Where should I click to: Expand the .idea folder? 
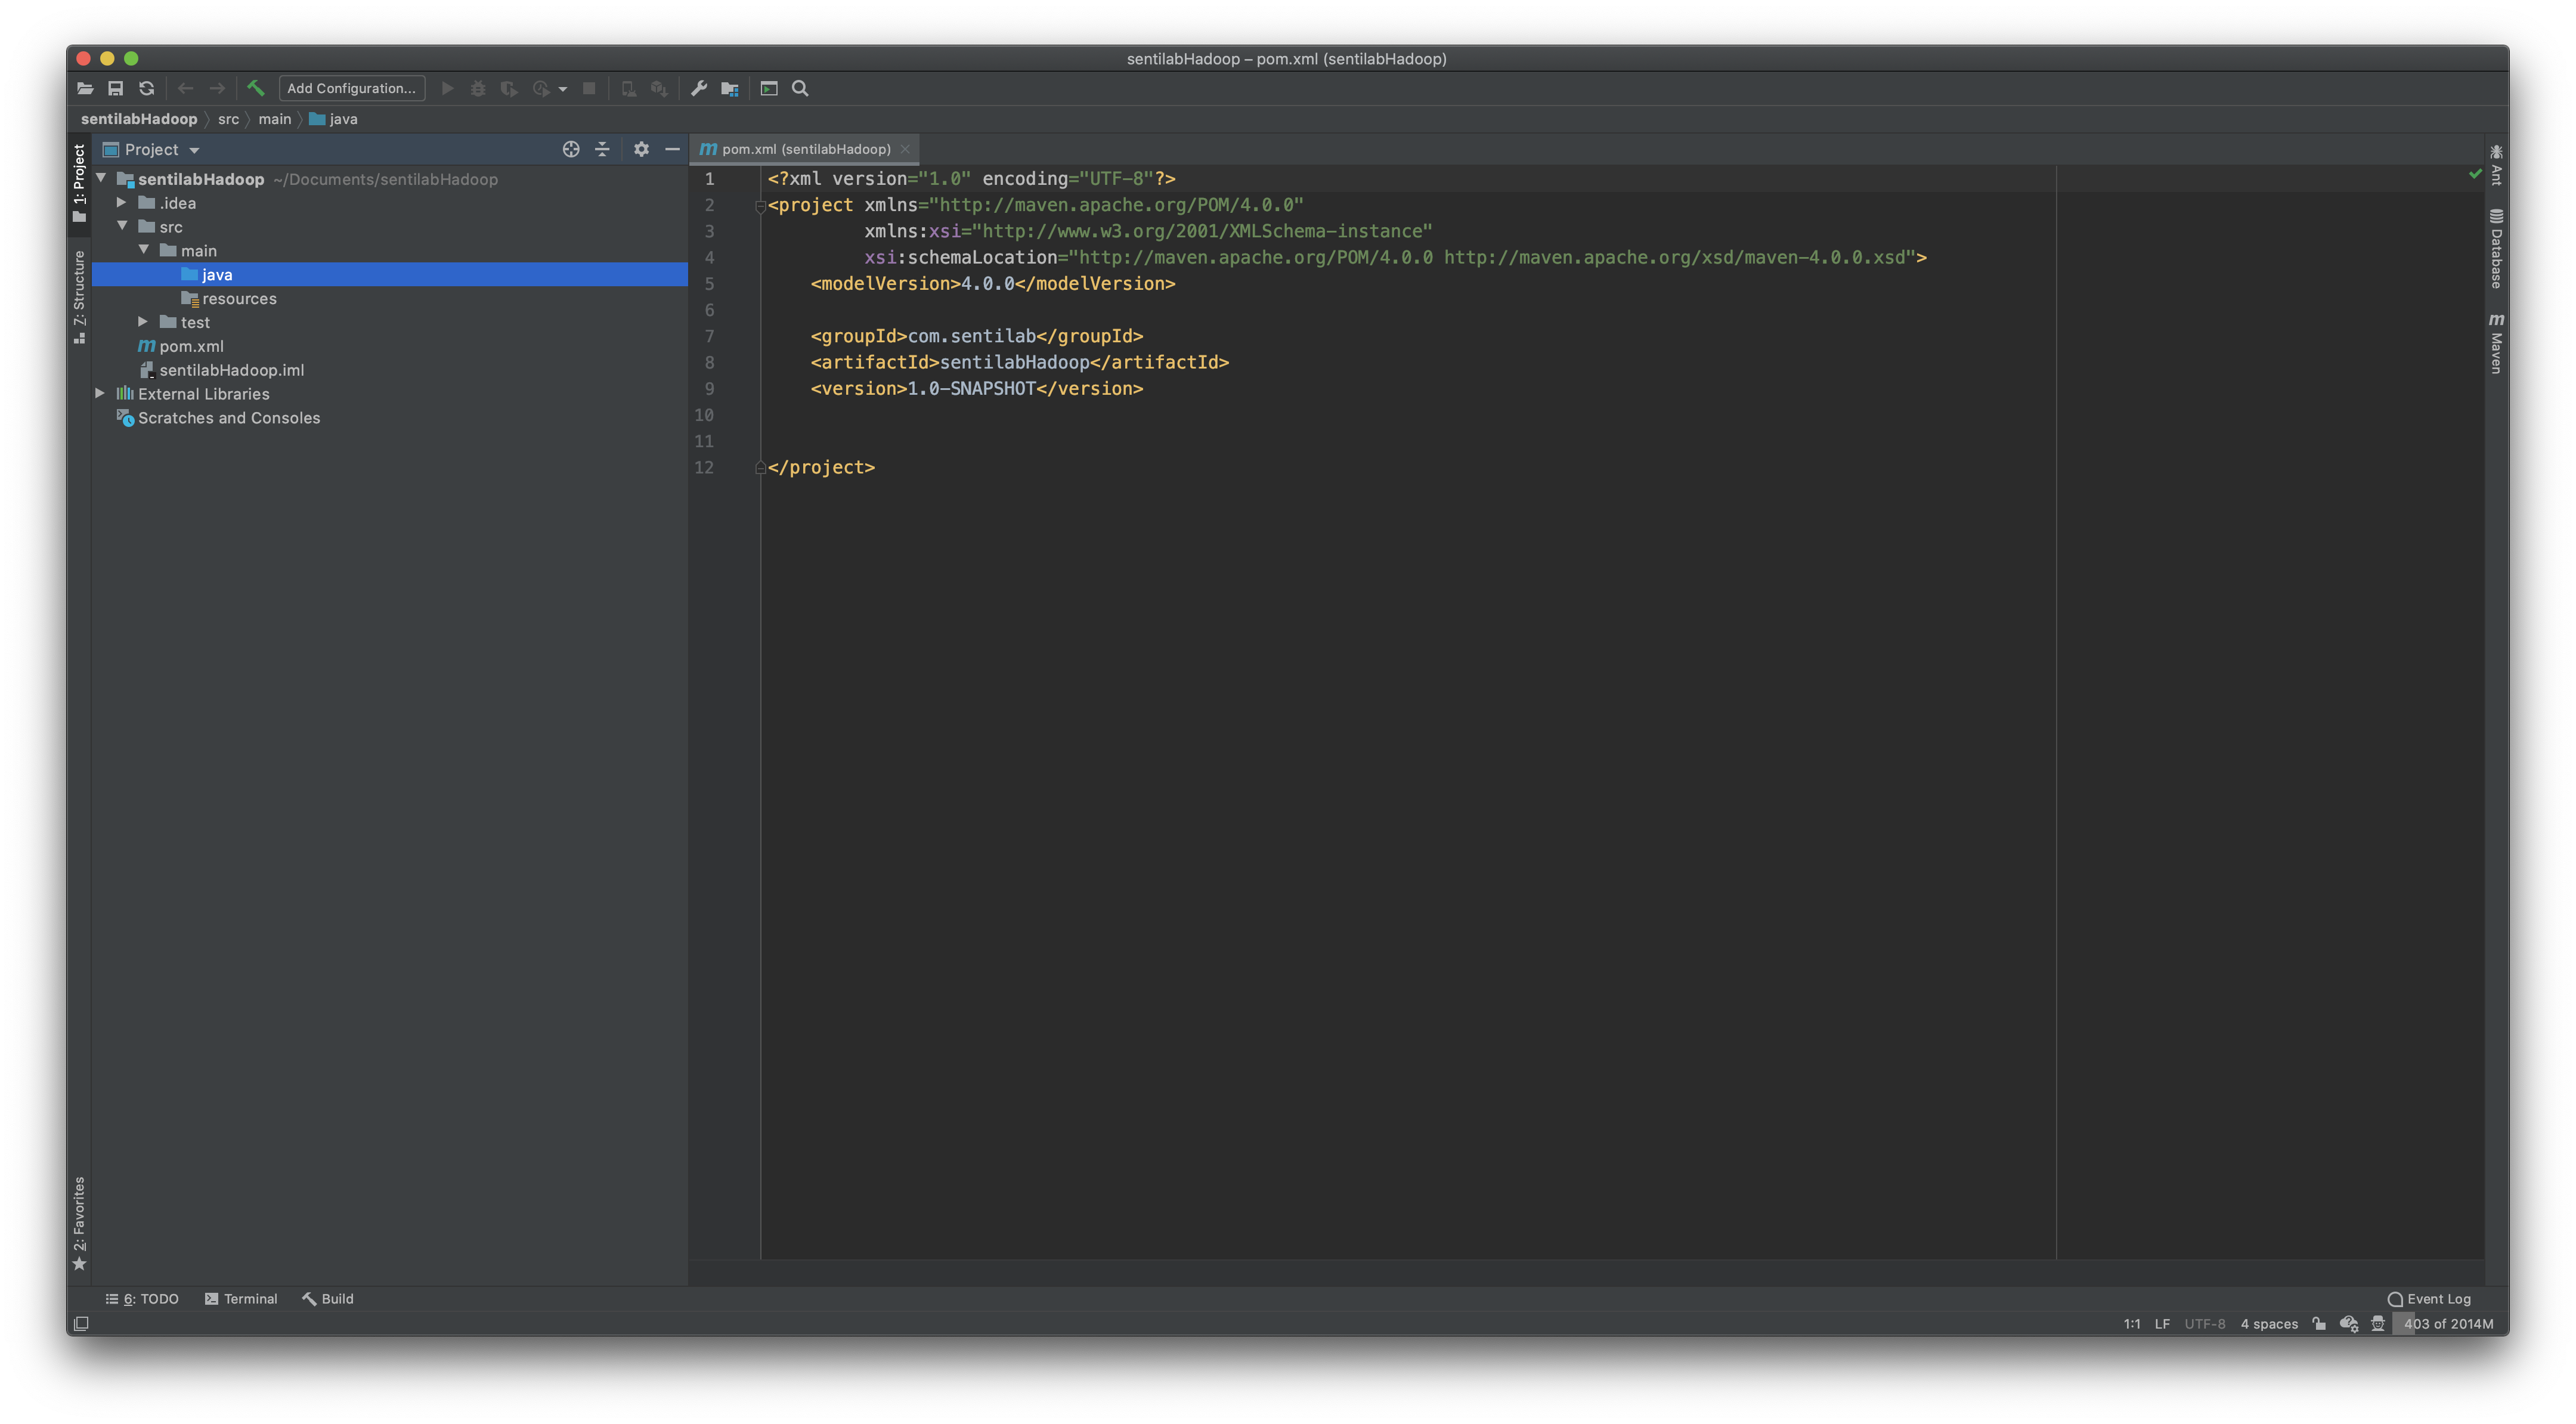coord(121,203)
